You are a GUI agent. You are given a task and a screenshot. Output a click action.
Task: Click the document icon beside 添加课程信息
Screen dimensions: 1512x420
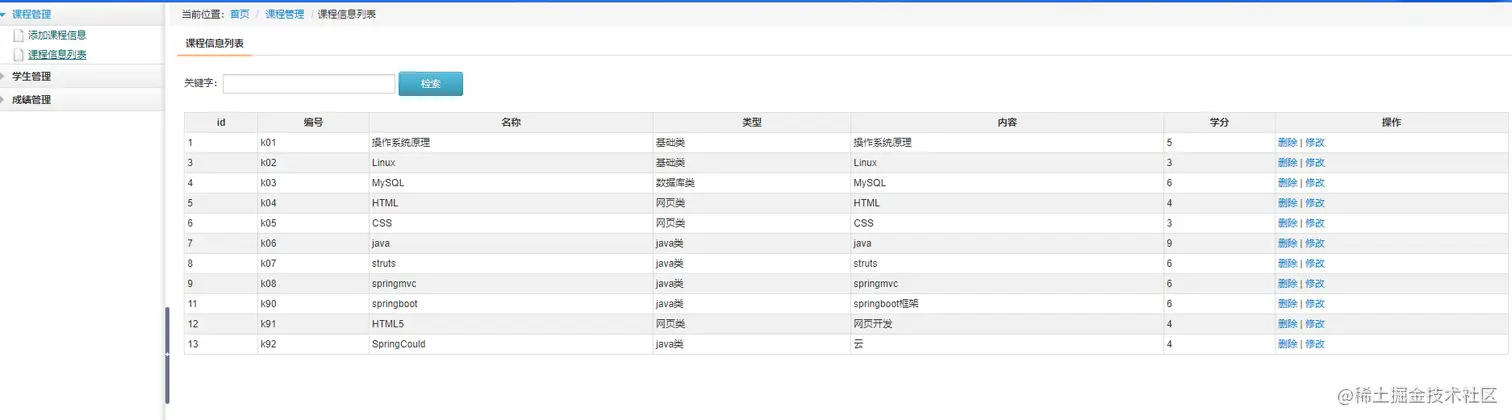(x=18, y=35)
